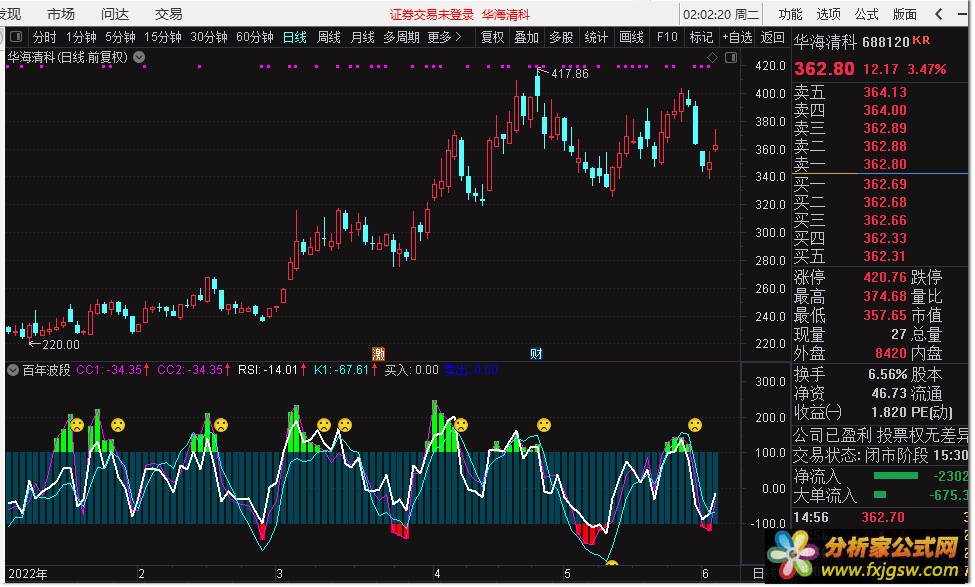Open the 多股 multi-stock view
The height and width of the screenshot is (587, 975).
click(x=561, y=37)
